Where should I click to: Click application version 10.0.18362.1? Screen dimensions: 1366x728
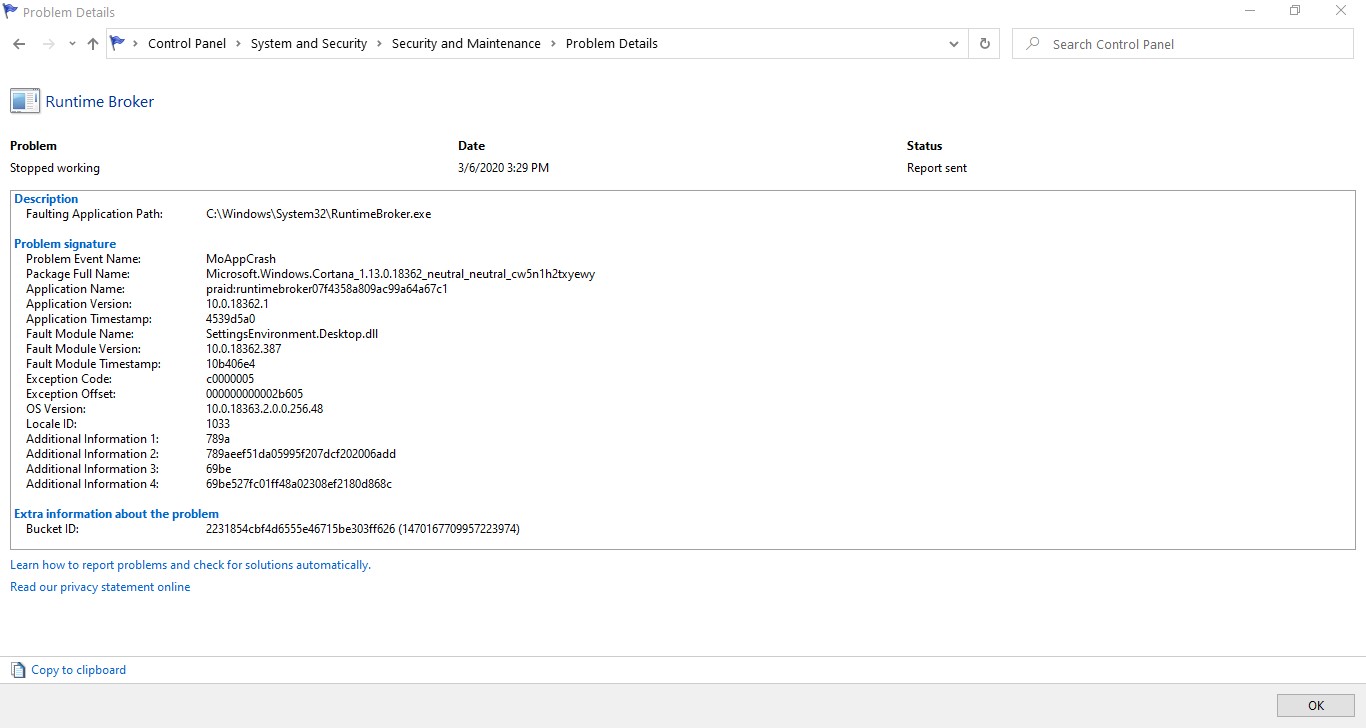click(238, 304)
